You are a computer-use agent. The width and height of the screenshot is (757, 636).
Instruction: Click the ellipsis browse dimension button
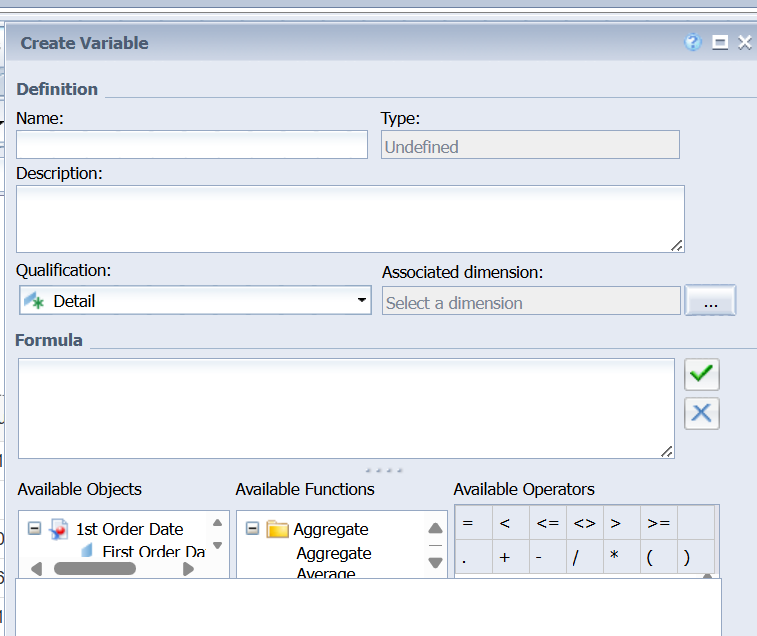point(710,301)
